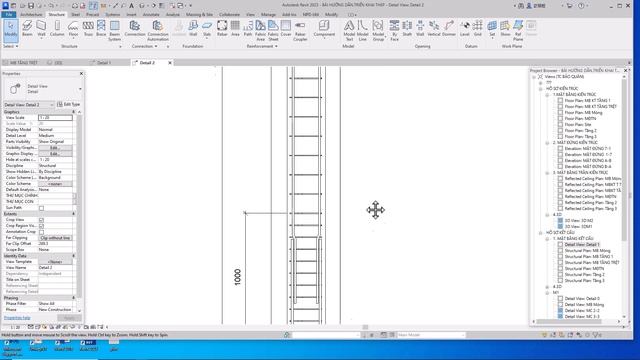Toggle the Sun Path checkbox

tap(41, 208)
